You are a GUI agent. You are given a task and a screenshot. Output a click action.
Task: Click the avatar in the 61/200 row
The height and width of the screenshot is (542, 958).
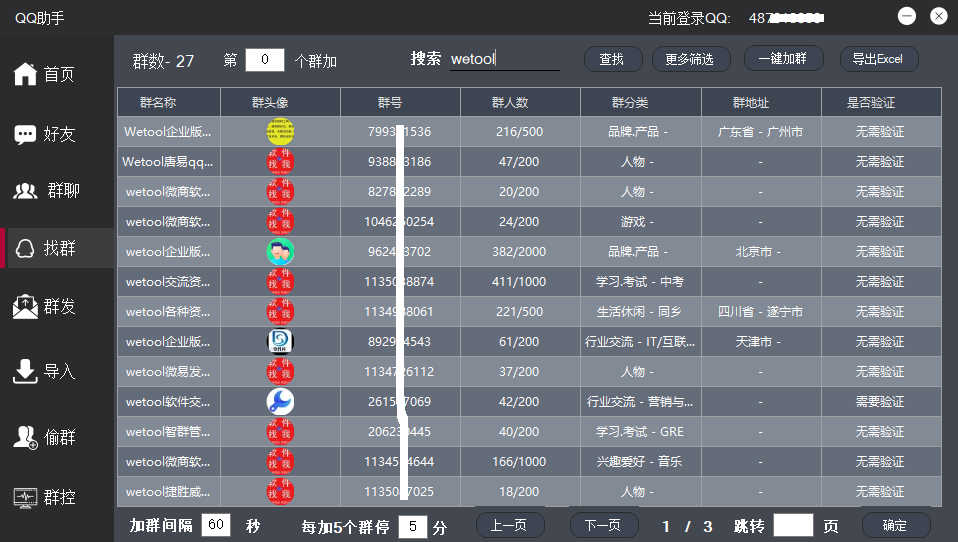click(280, 342)
